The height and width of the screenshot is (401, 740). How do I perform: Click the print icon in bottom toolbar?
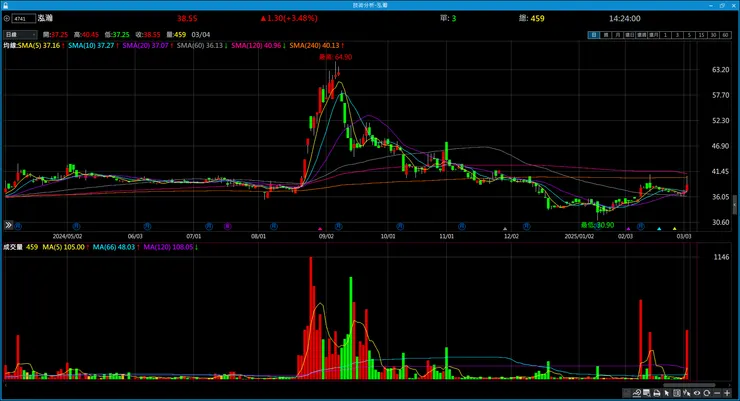tap(656, 393)
